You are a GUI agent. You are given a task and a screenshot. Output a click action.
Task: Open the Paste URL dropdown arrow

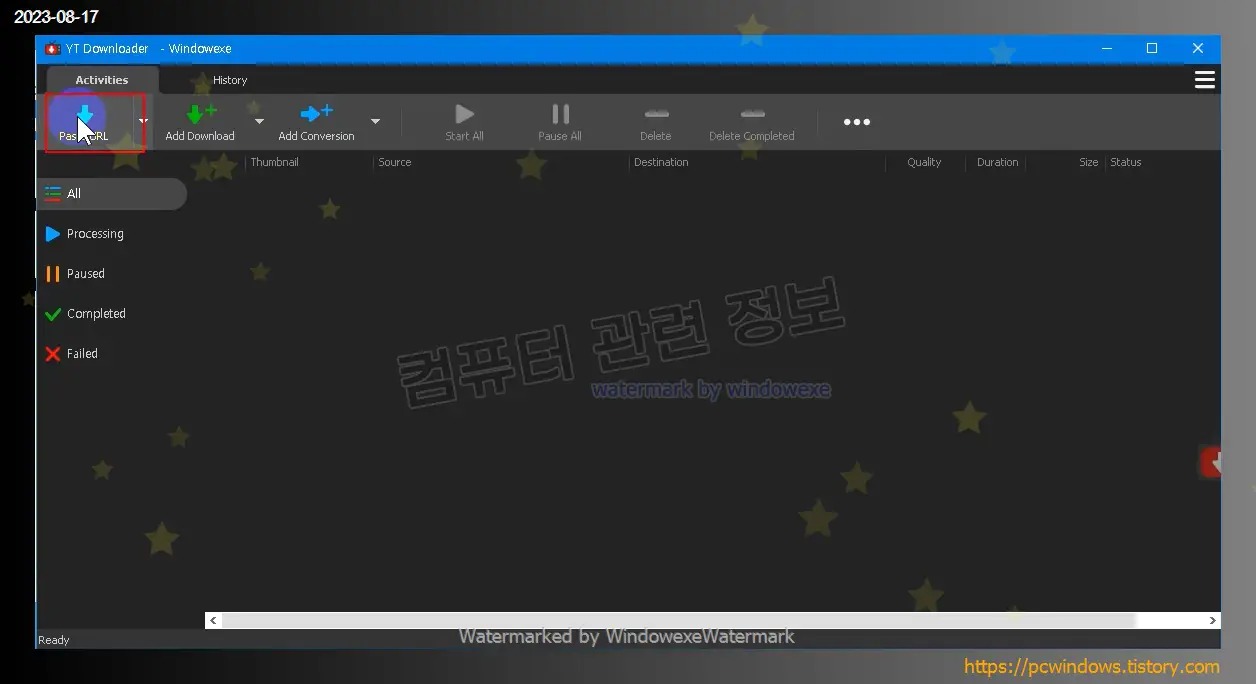(143, 121)
